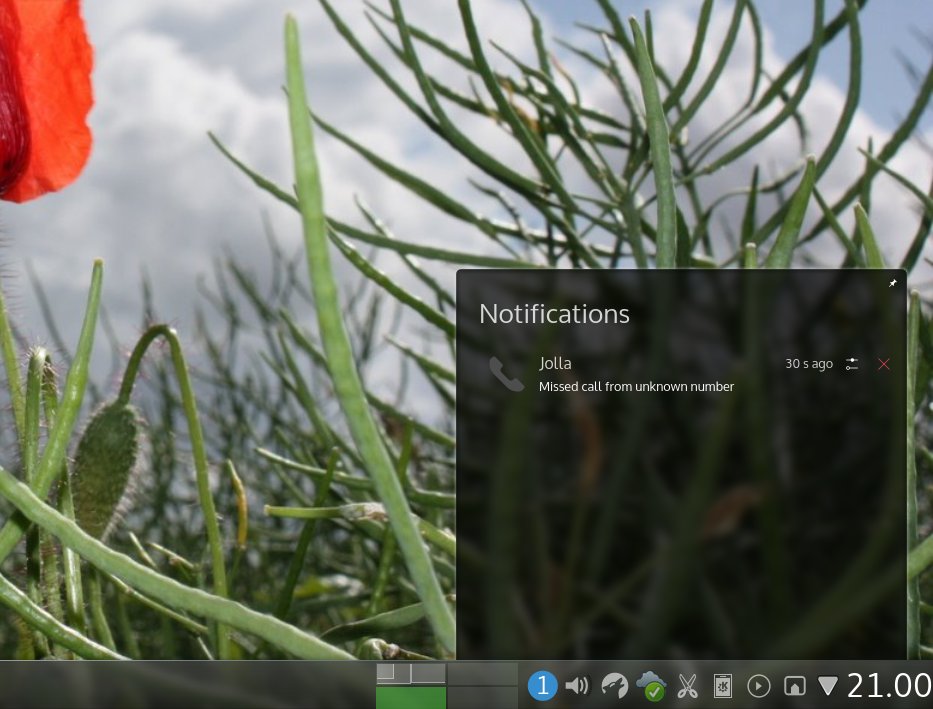Open the audio volume tray icon
The width and height of the screenshot is (933, 709).
click(x=577, y=686)
